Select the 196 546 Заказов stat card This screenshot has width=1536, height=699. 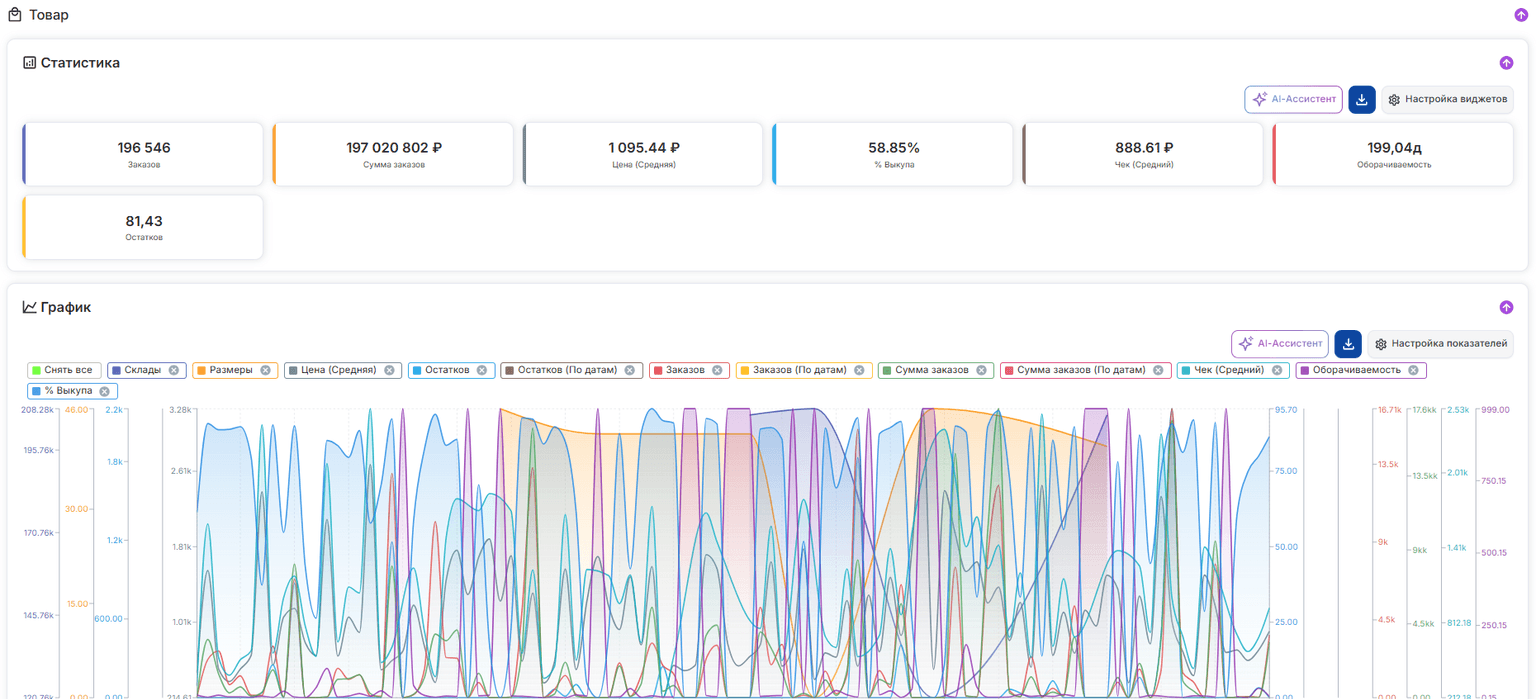tap(143, 154)
